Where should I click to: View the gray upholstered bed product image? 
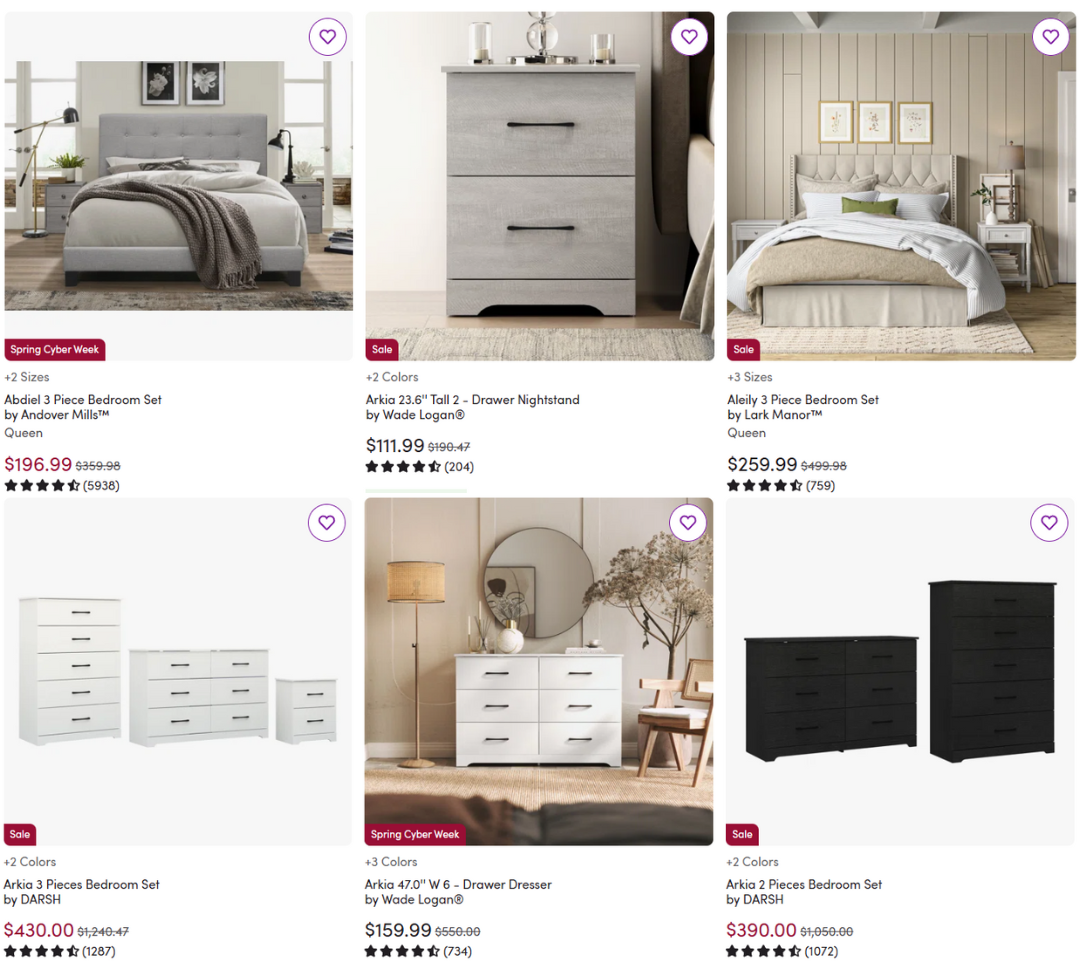tap(178, 186)
